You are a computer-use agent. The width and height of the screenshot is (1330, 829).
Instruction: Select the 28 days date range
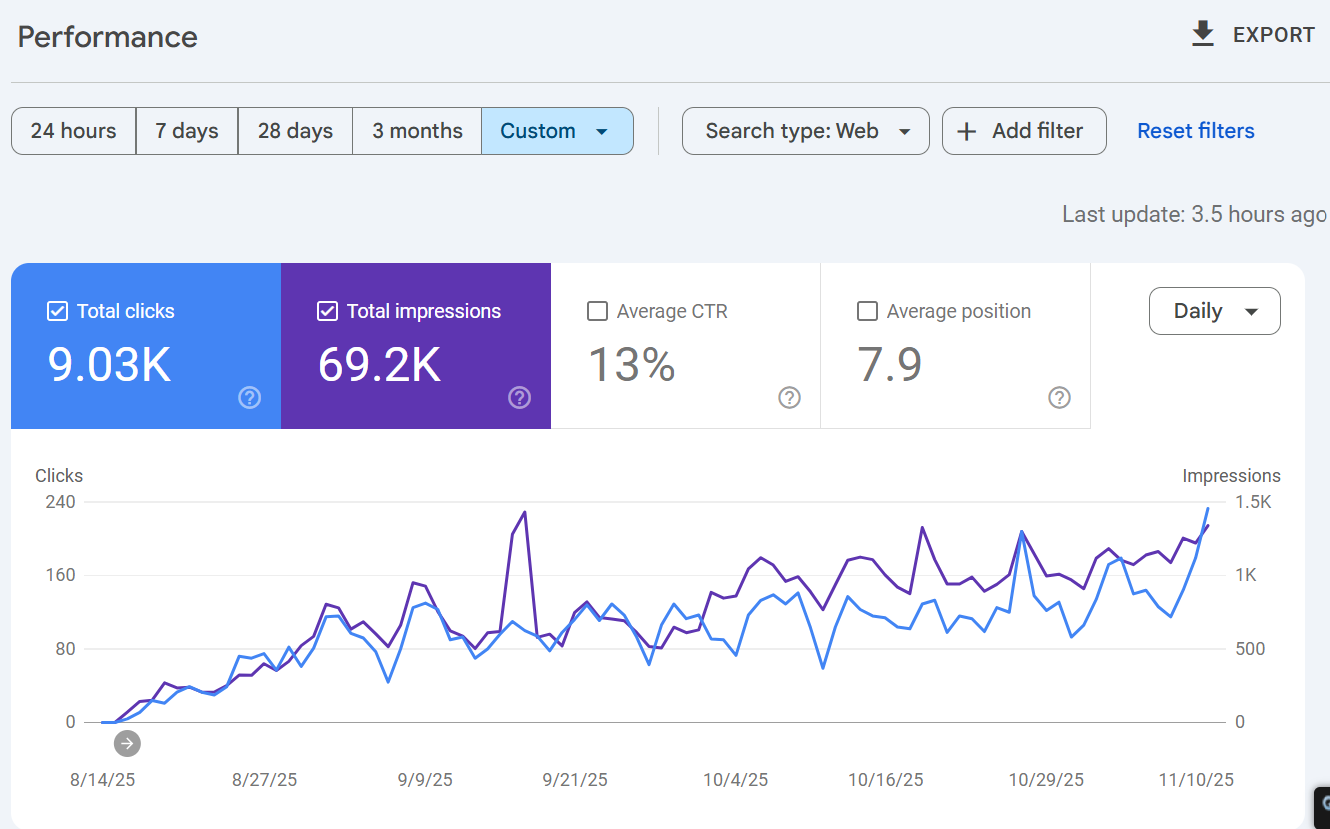tap(295, 131)
